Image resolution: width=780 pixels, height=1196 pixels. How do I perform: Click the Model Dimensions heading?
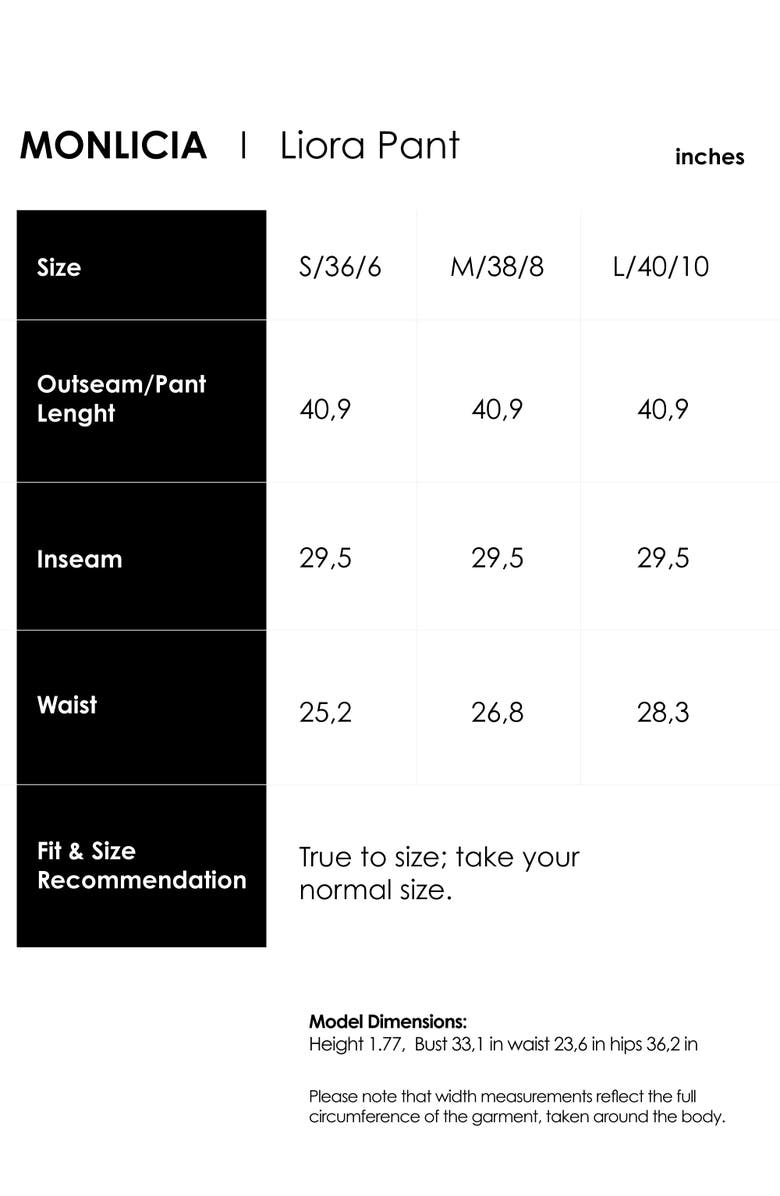(388, 1022)
